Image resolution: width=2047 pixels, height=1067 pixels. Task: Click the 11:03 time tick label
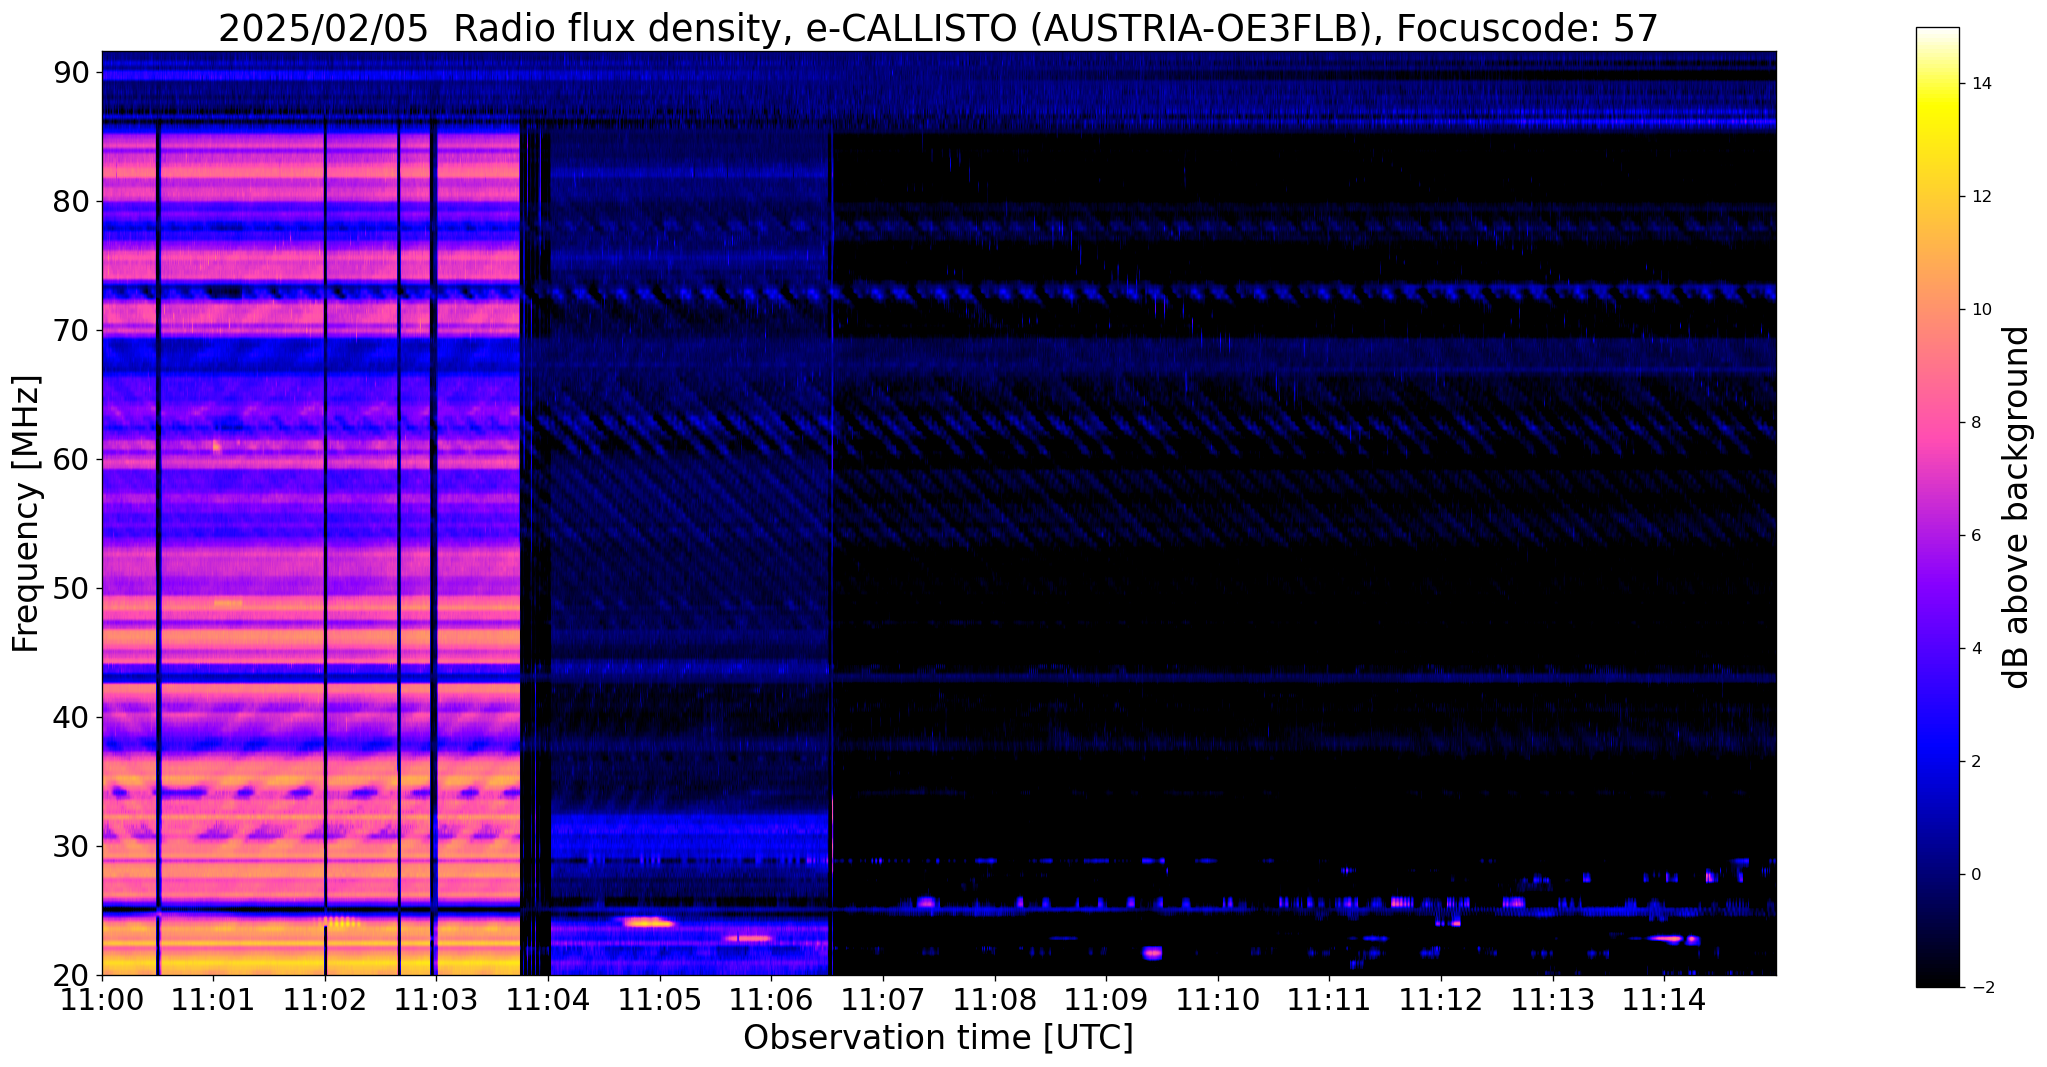coord(436,998)
